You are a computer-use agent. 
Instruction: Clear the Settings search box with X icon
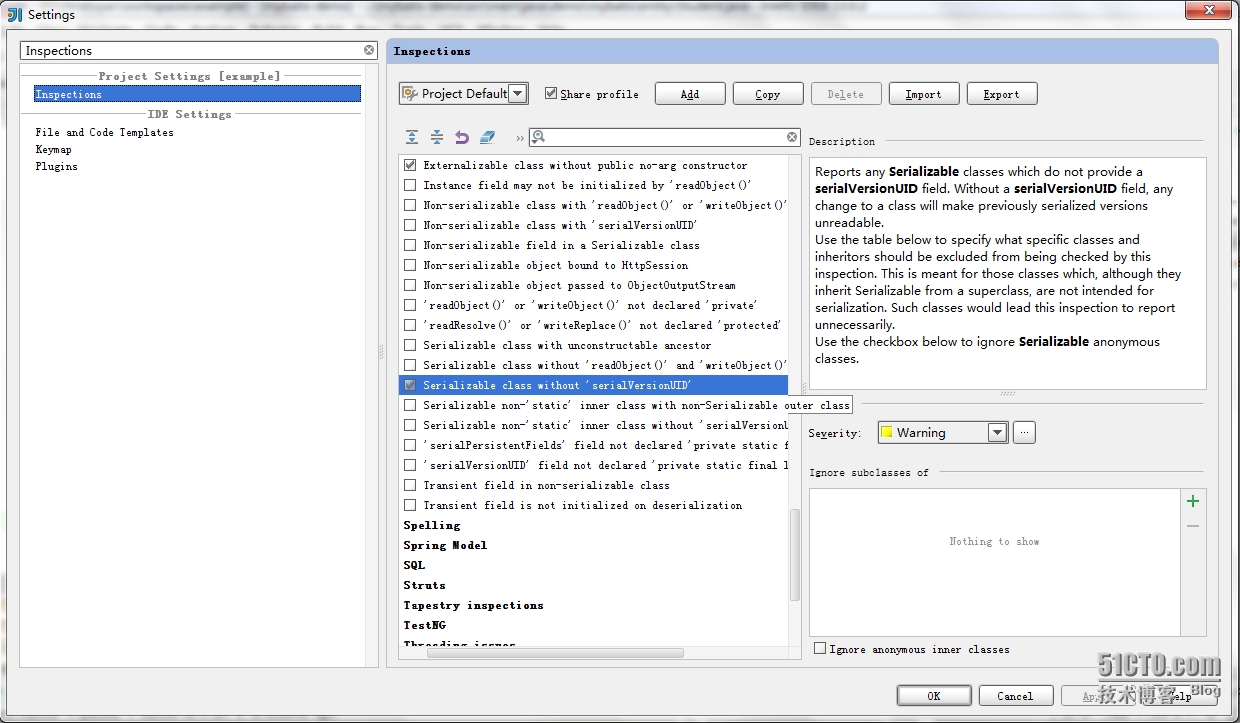(369, 50)
